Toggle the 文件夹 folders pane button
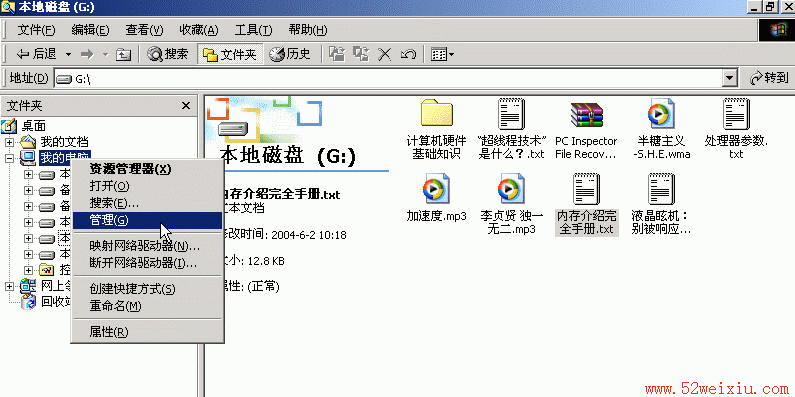Image resolution: width=795 pixels, height=397 pixels. click(230, 54)
